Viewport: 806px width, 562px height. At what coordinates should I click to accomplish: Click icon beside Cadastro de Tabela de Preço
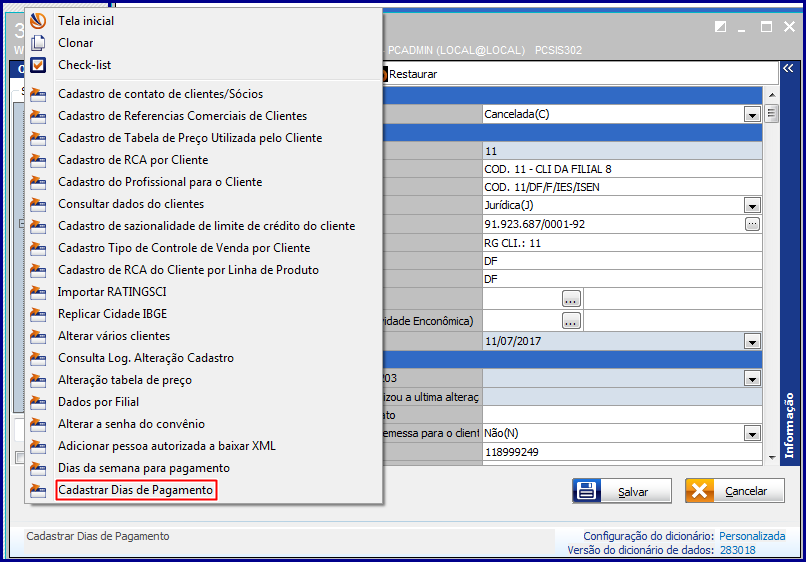[x=38, y=138]
